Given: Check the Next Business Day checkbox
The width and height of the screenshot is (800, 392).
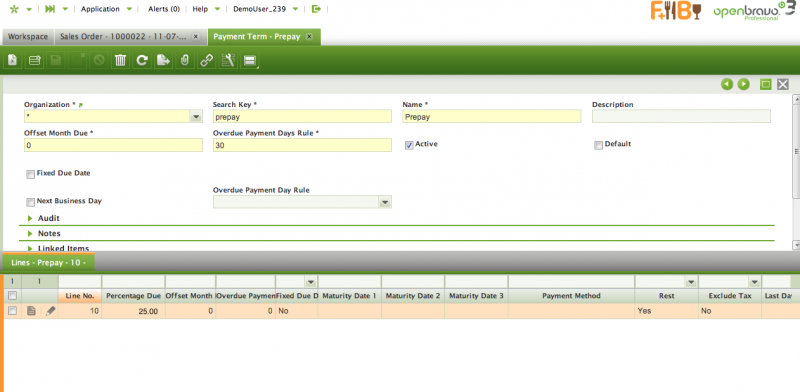Looking at the screenshot, I should pyautogui.click(x=31, y=202).
